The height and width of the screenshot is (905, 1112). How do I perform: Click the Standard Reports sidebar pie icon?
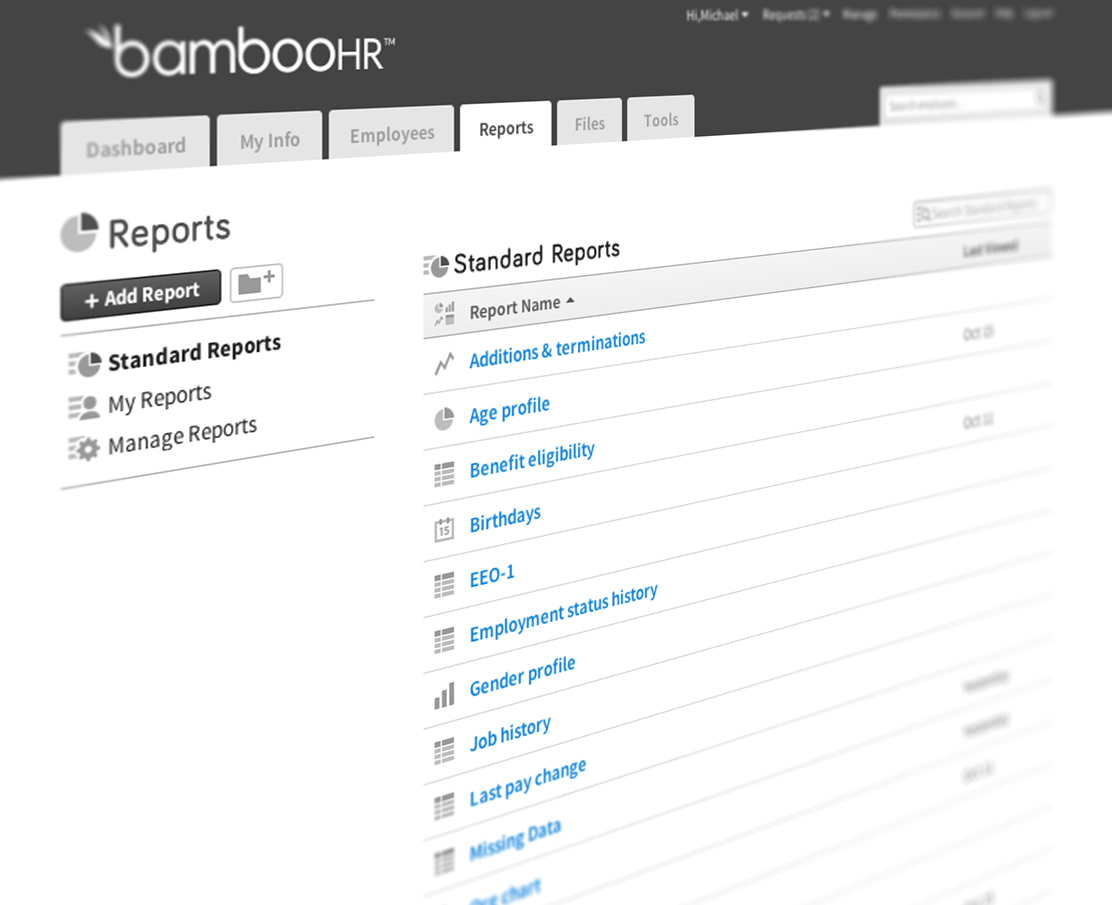(x=84, y=364)
